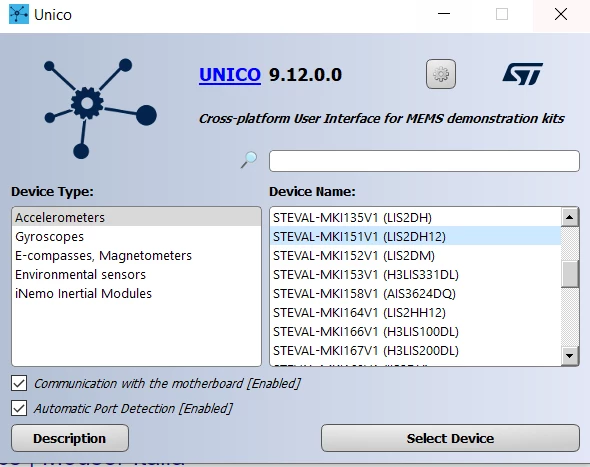
Task: Close the Unico window
Action: point(561,14)
